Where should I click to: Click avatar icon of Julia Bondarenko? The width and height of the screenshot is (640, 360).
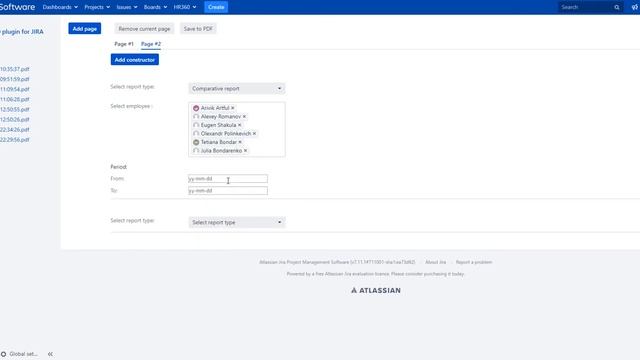(196, 151)
